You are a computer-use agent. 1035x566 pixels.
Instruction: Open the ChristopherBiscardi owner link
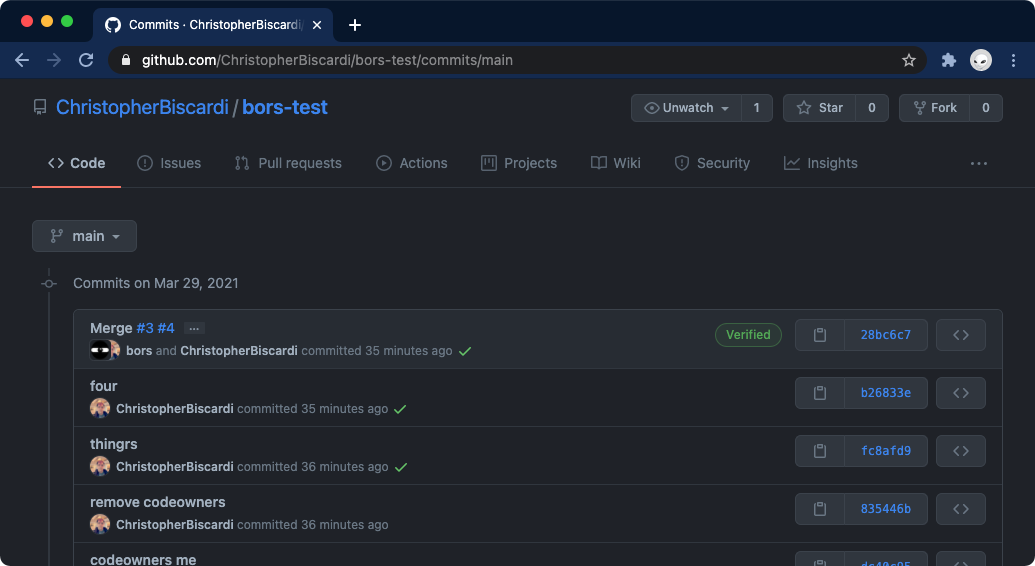(x=142, y=107)
